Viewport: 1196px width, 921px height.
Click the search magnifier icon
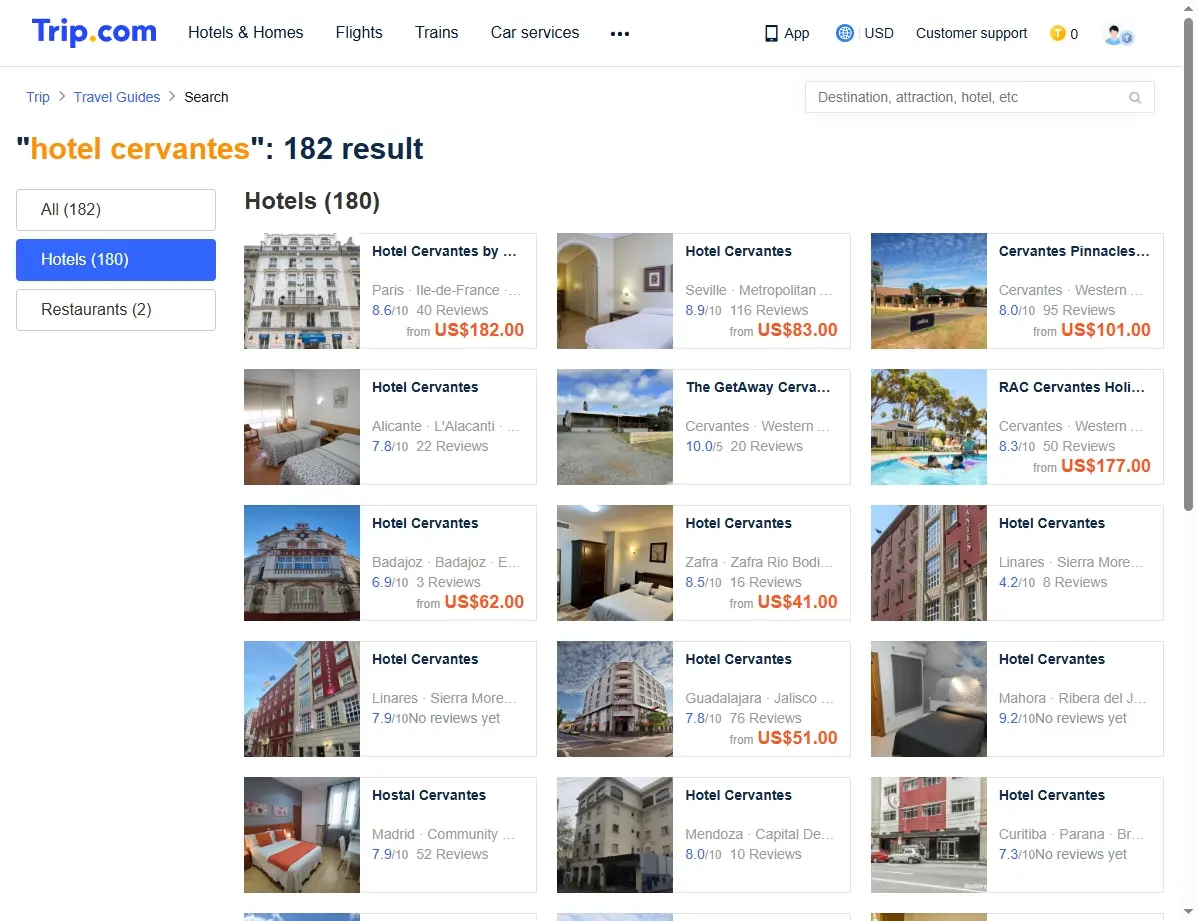(x=1135, y=98)
